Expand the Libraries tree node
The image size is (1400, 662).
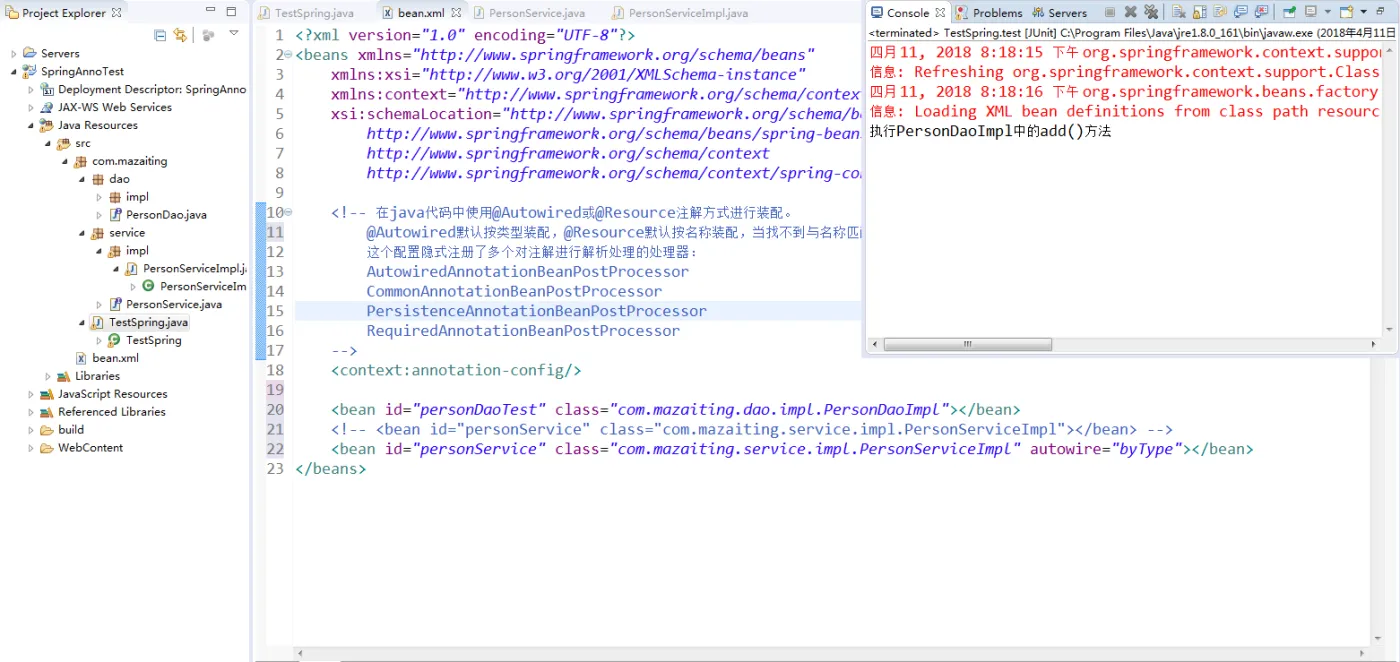[x=48, y=376]
